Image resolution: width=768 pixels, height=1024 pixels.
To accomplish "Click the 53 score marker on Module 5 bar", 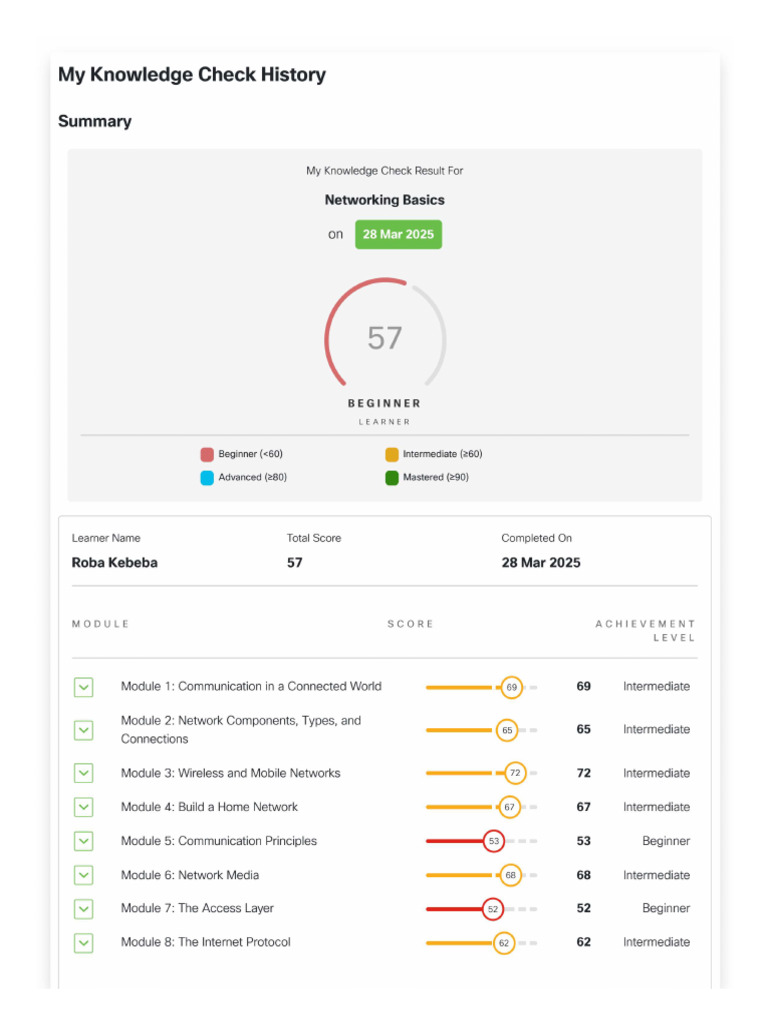I will 494,841.
